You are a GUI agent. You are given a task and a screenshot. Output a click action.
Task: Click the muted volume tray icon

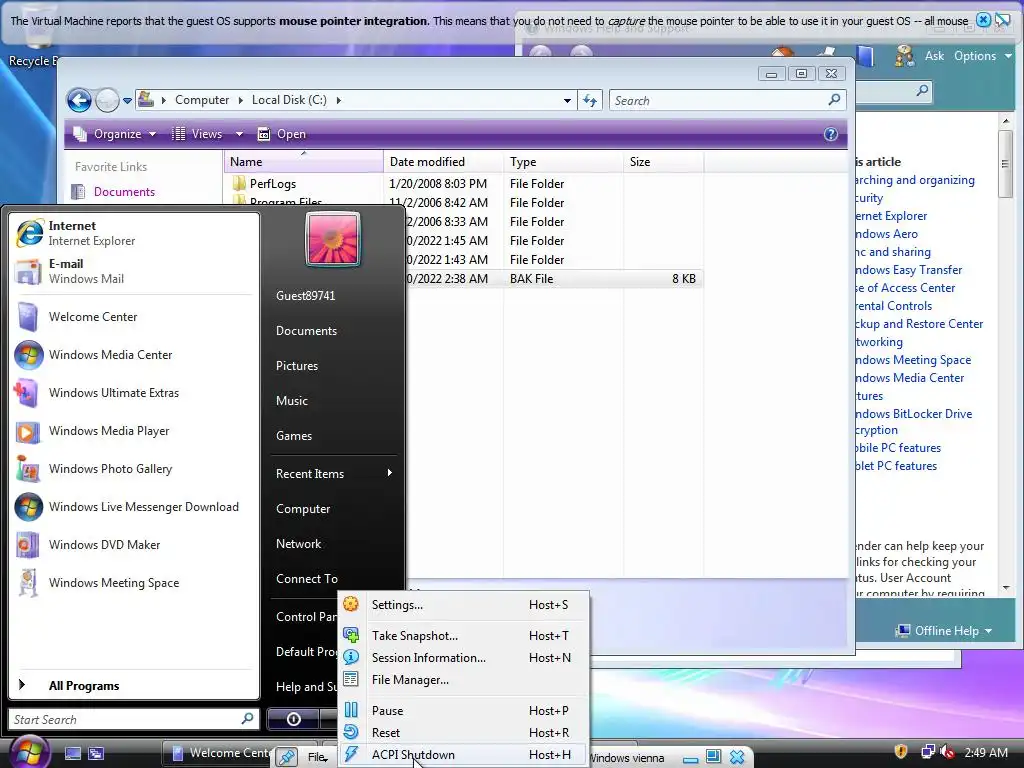[948, 752]
